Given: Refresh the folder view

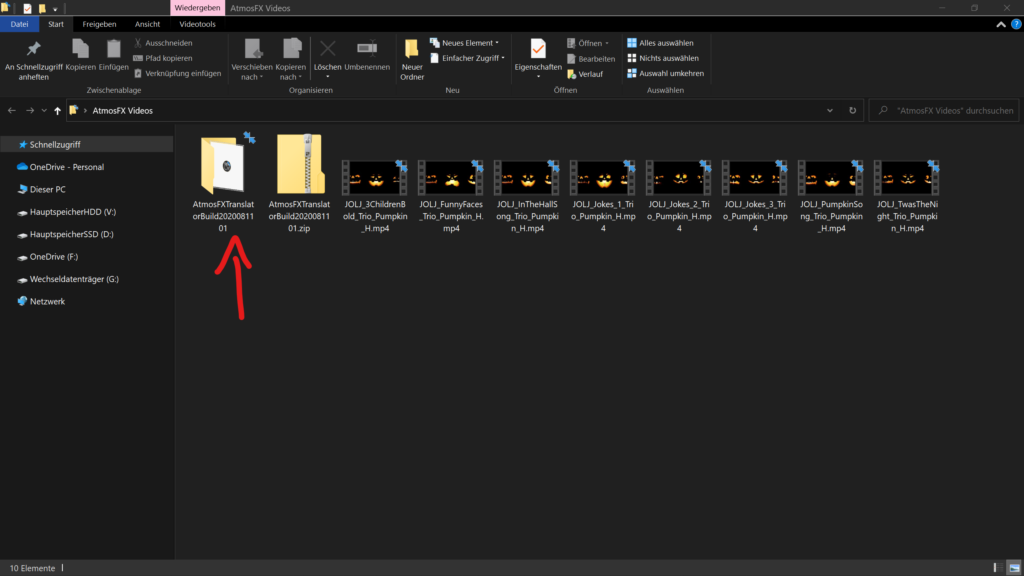Looking at the screenshot, I should pos(852,110).
